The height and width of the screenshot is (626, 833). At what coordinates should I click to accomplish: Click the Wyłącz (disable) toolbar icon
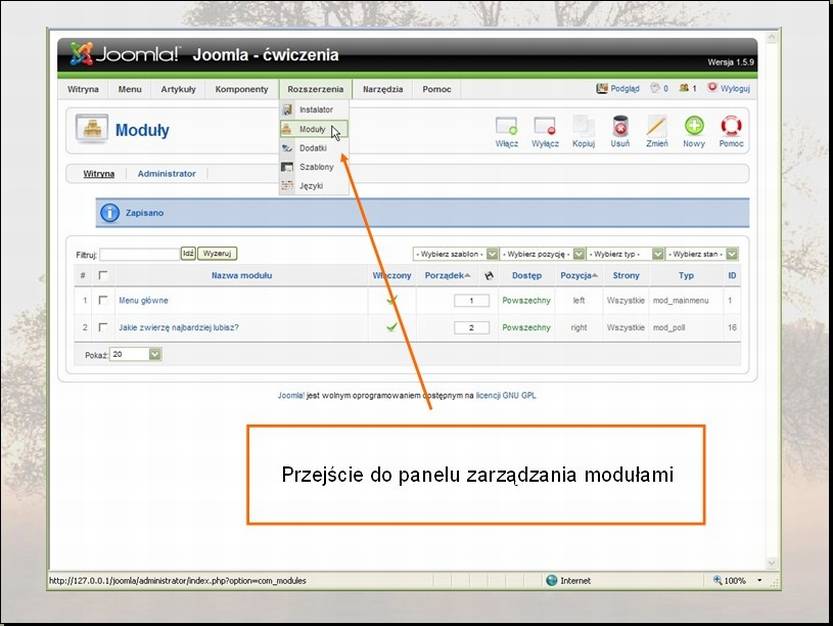click(545, 126)
